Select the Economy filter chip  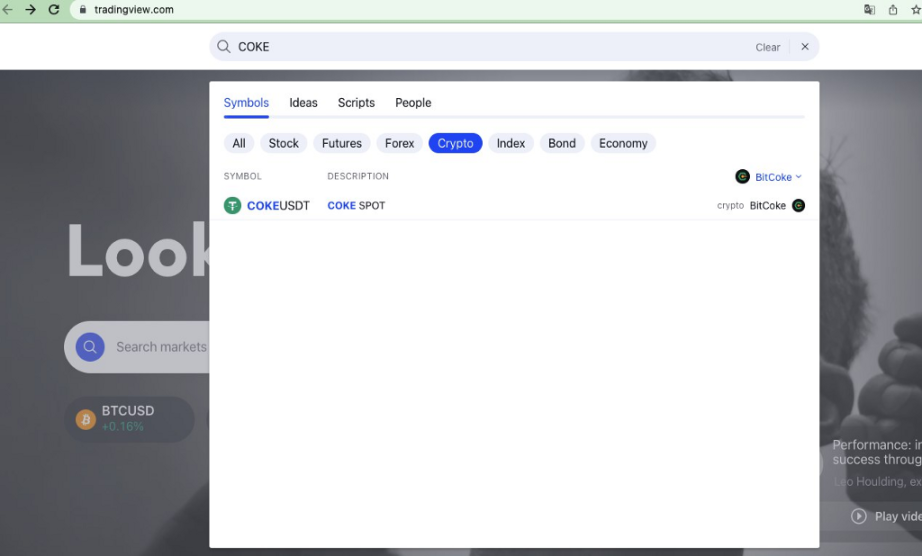point(623,143)
